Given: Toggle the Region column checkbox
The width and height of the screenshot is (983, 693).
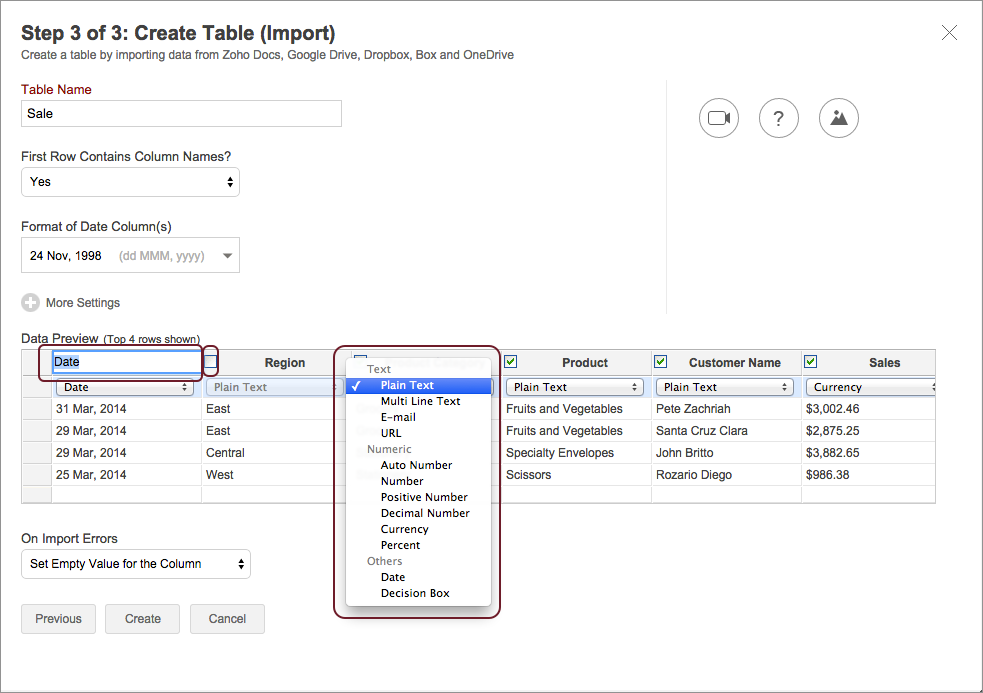Looking at the screenshot, I should pyautogui.click(x=211, y=362).
